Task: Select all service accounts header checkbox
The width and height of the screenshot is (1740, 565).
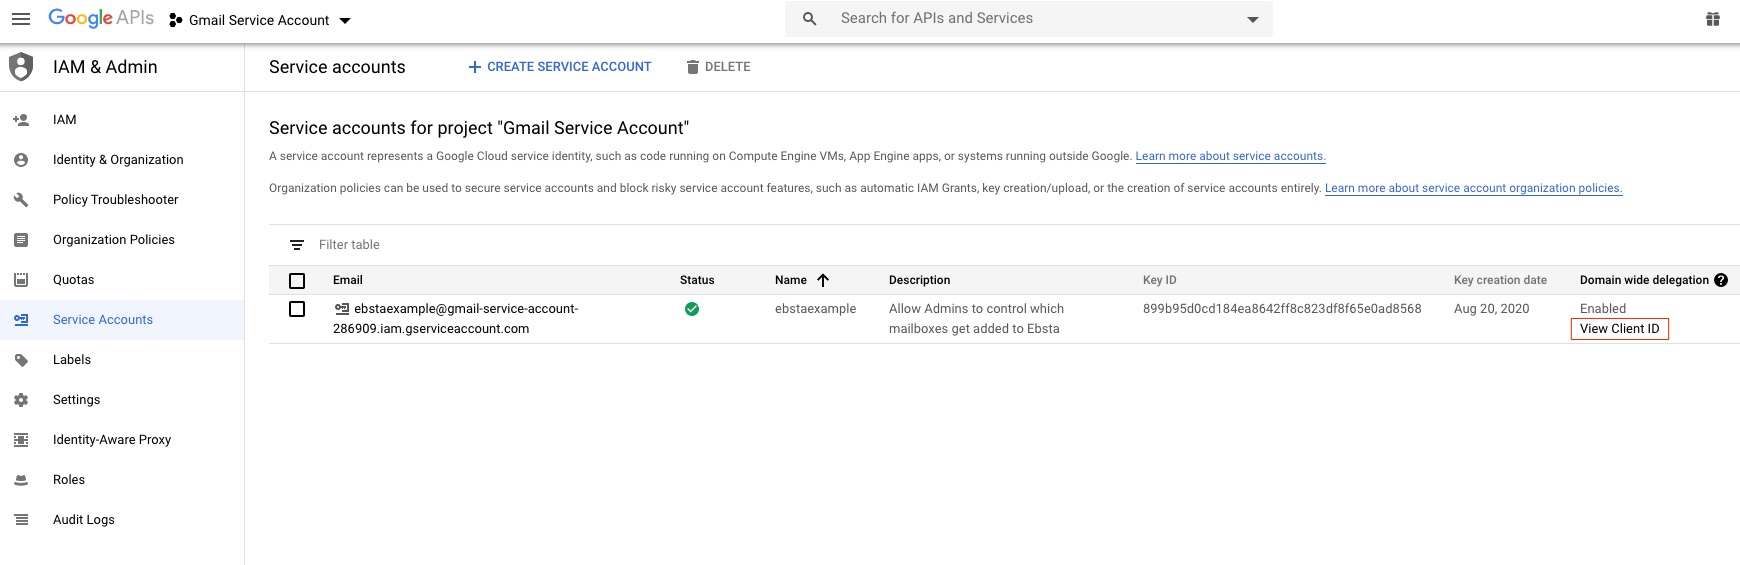Action: (297, 281)
